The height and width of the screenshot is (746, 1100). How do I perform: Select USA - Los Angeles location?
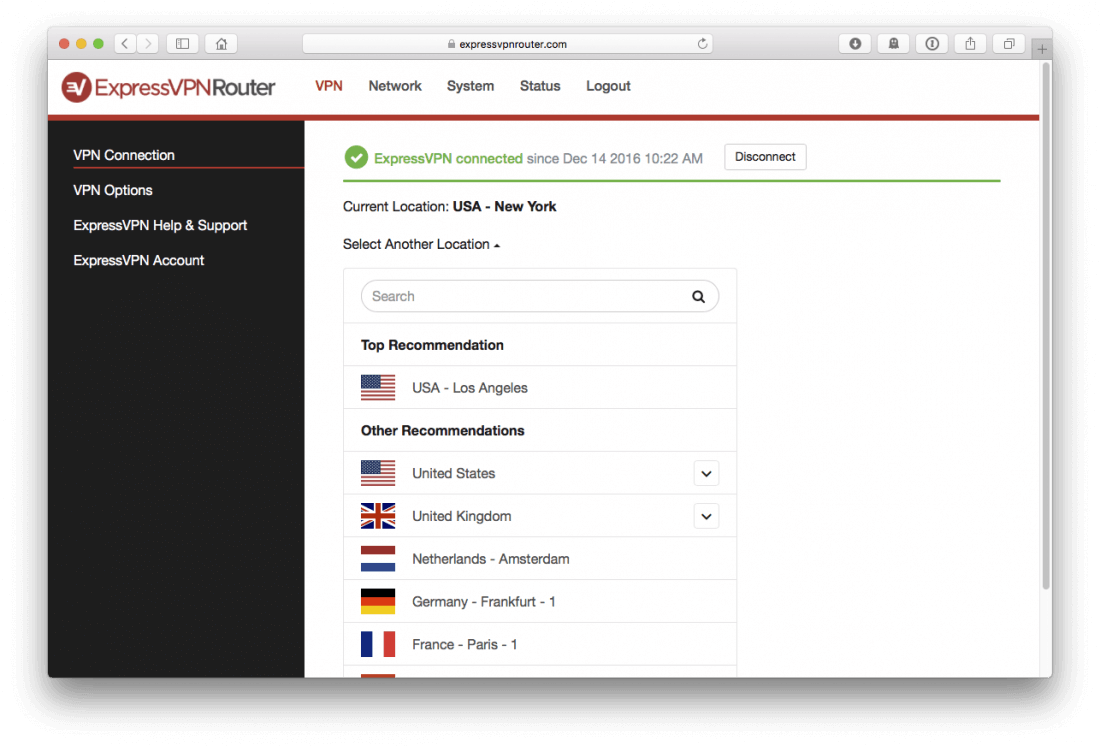(470, 388)
